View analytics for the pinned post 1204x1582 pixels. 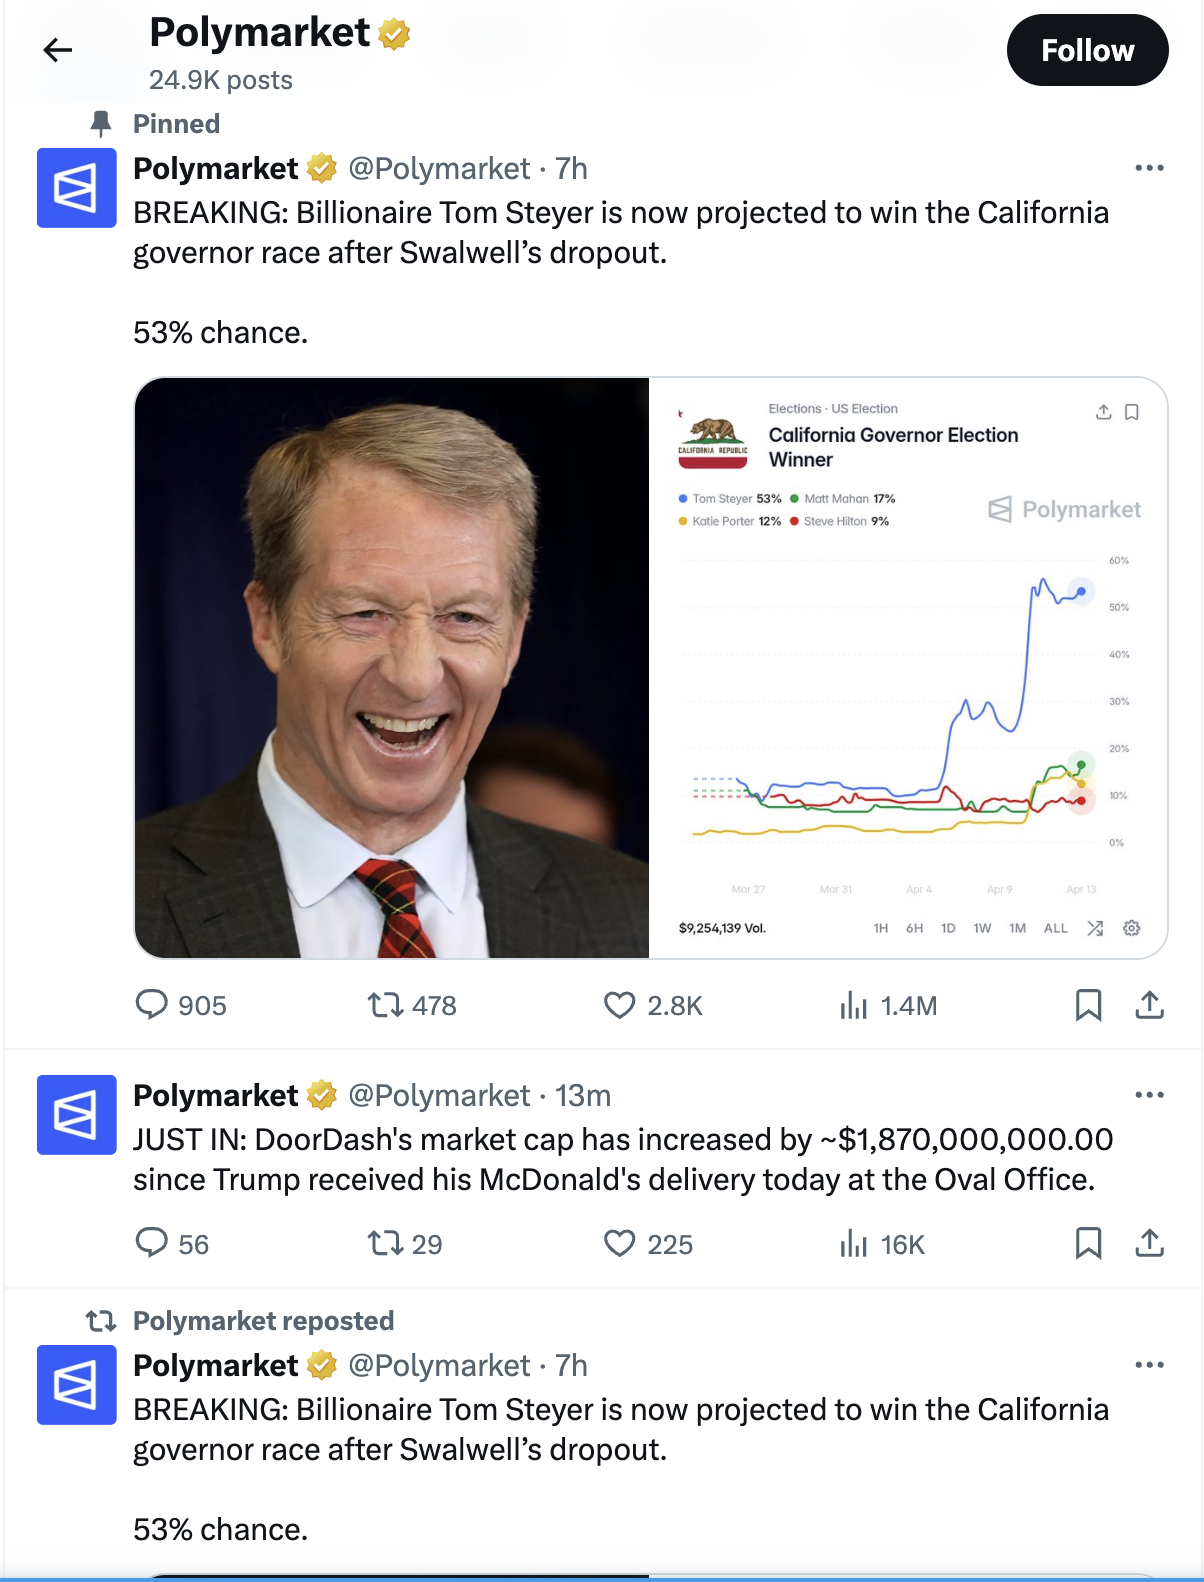pos(853,1004)
